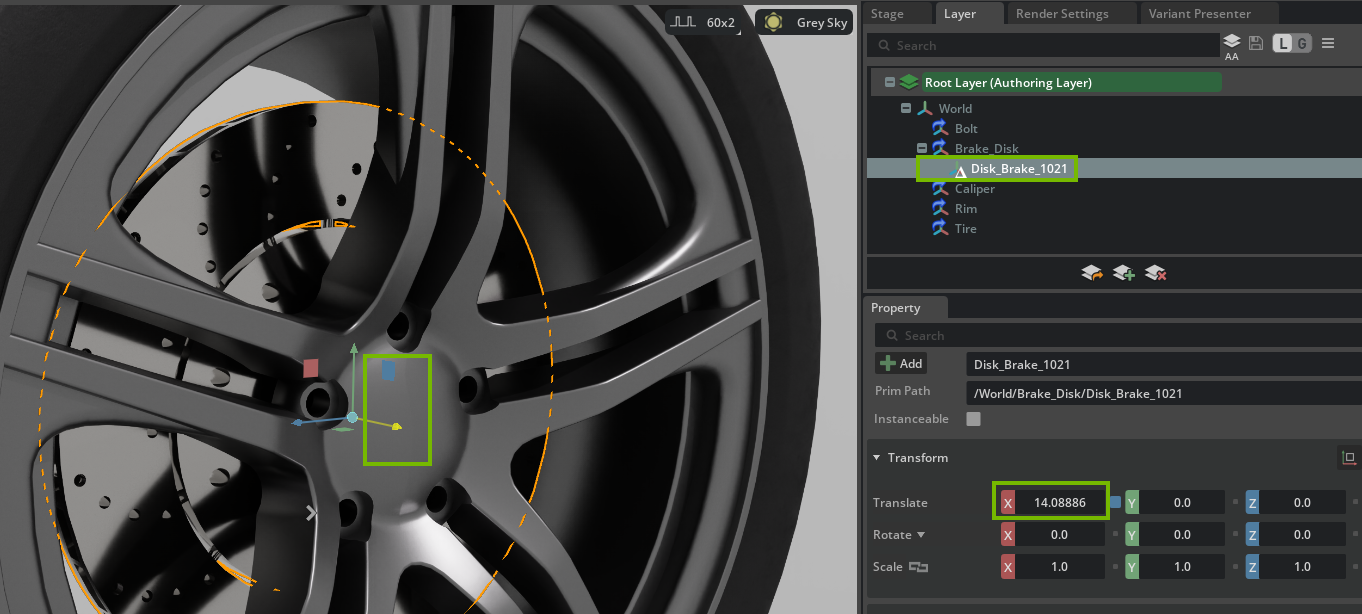Click the transform offset icon in Transform header
The width and height of the screenshot is (1362, 614).
[x=1349, y=458]
